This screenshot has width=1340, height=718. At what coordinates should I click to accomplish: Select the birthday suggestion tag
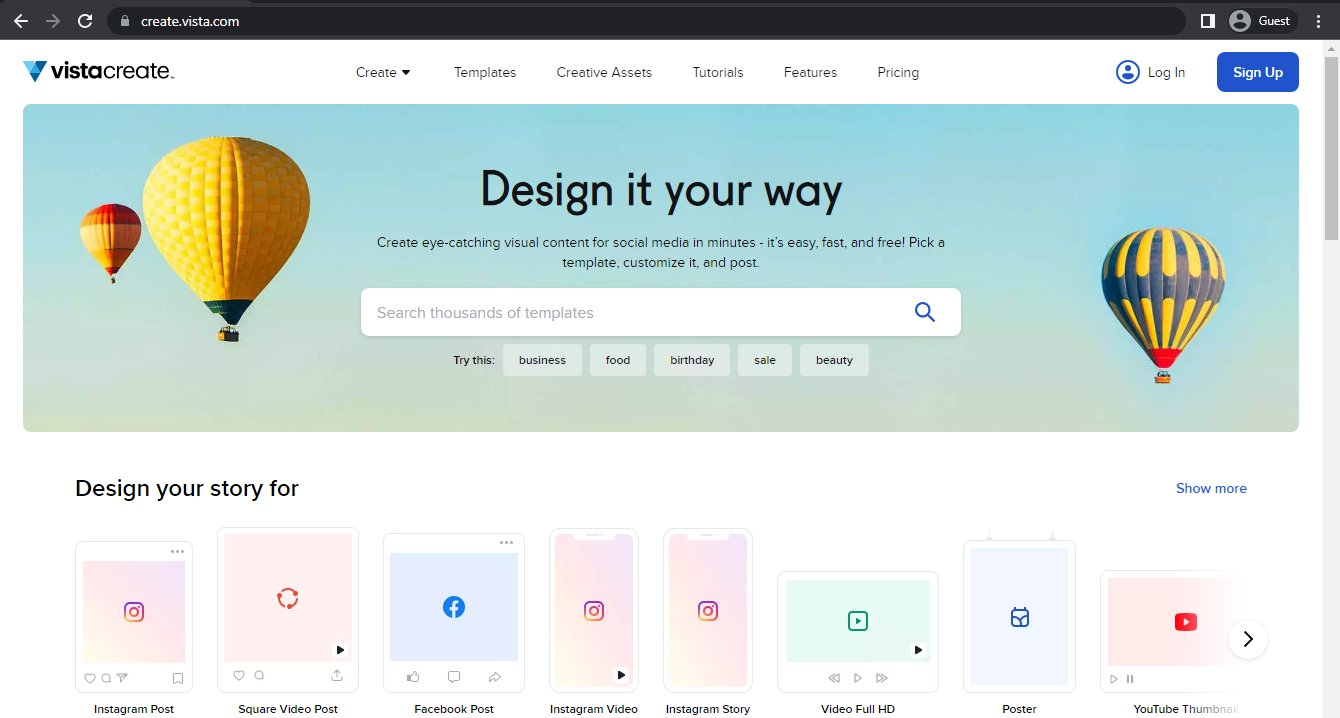[x=692, y=360]
